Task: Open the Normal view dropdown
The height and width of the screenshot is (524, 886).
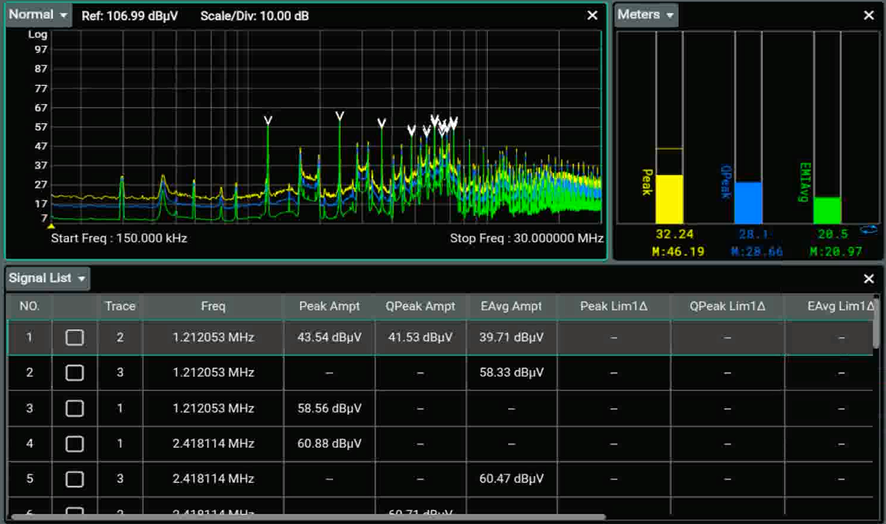Action: (x=38, y=15)
